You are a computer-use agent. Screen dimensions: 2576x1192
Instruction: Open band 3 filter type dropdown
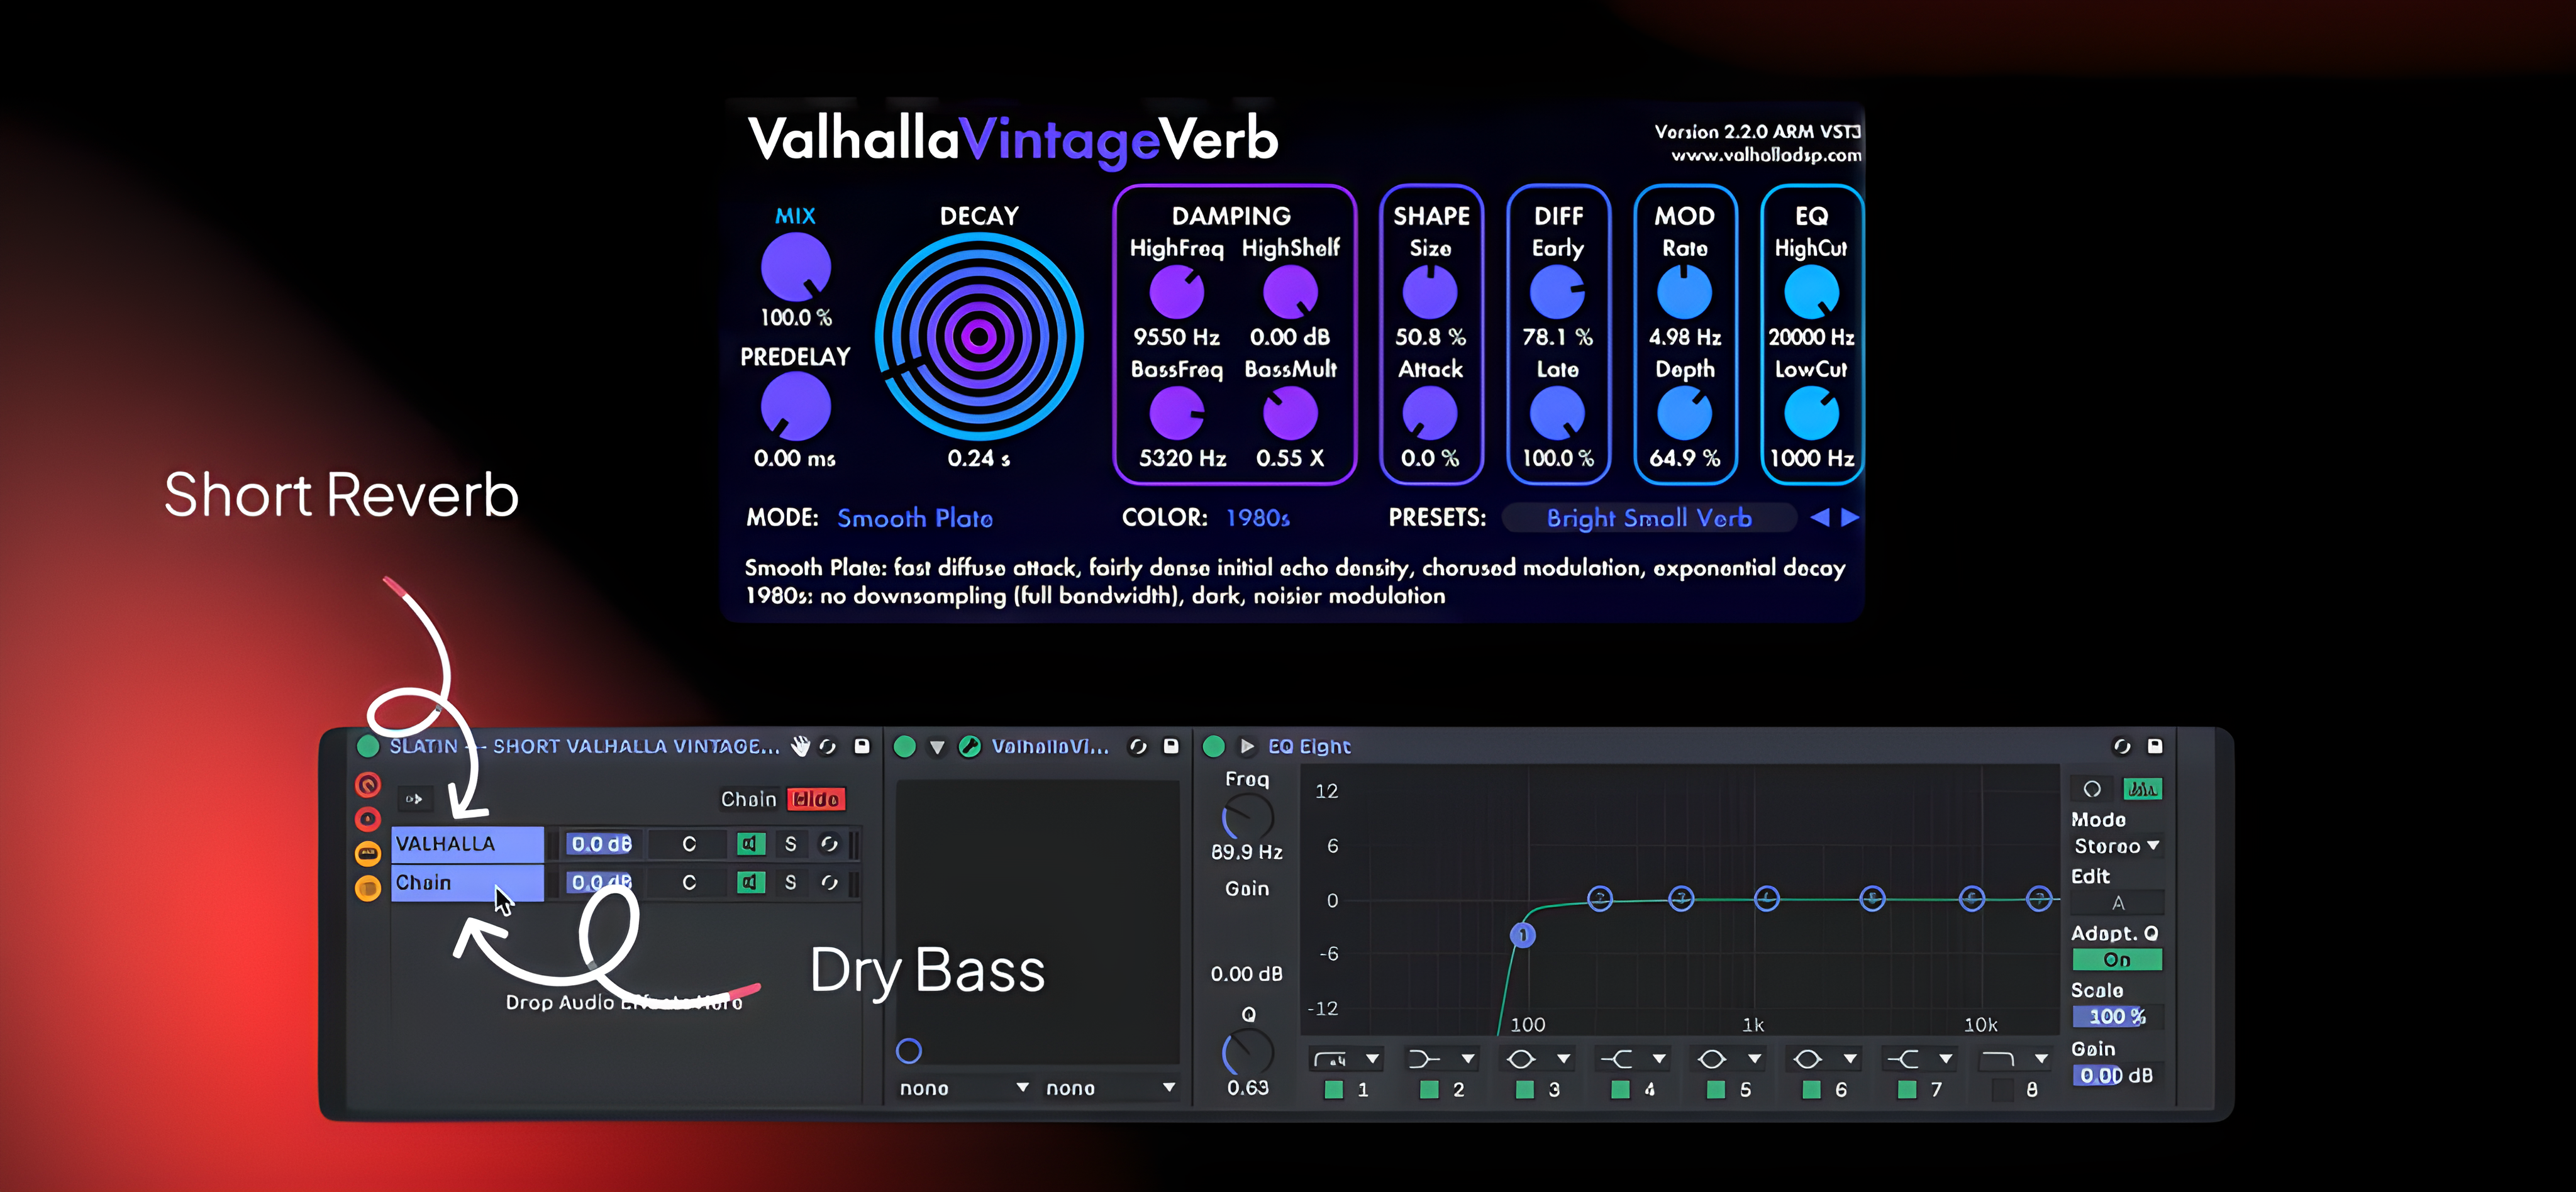(x=1536, y=1058)
